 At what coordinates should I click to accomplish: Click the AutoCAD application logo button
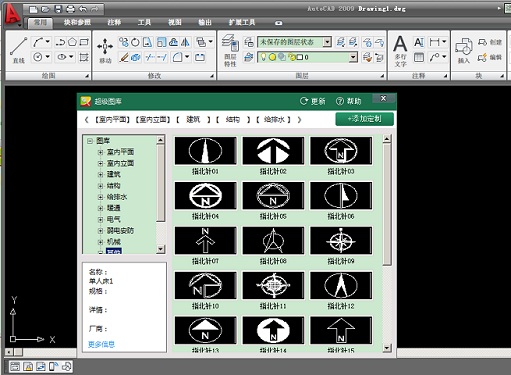[x=12, y=14]
